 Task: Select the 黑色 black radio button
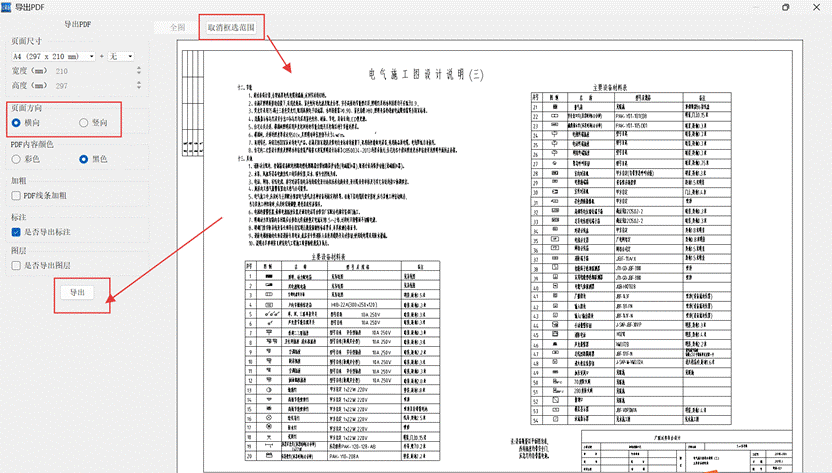click(x=84, y=159)
